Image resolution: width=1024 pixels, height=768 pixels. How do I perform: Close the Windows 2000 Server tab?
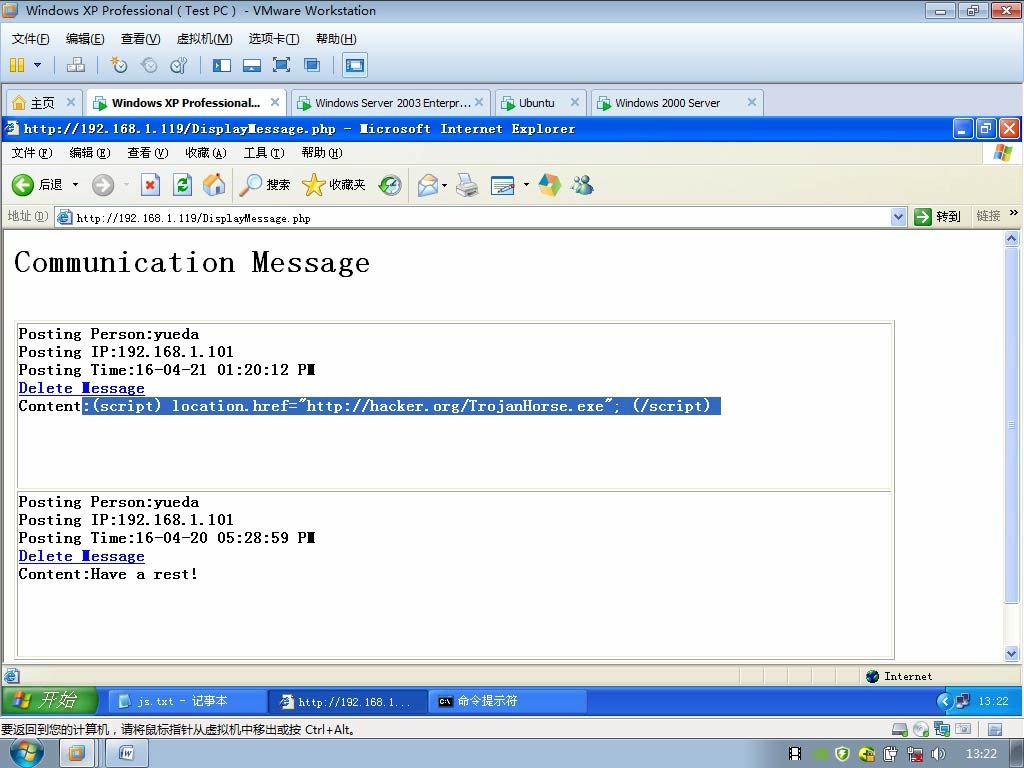click(752, 102)
